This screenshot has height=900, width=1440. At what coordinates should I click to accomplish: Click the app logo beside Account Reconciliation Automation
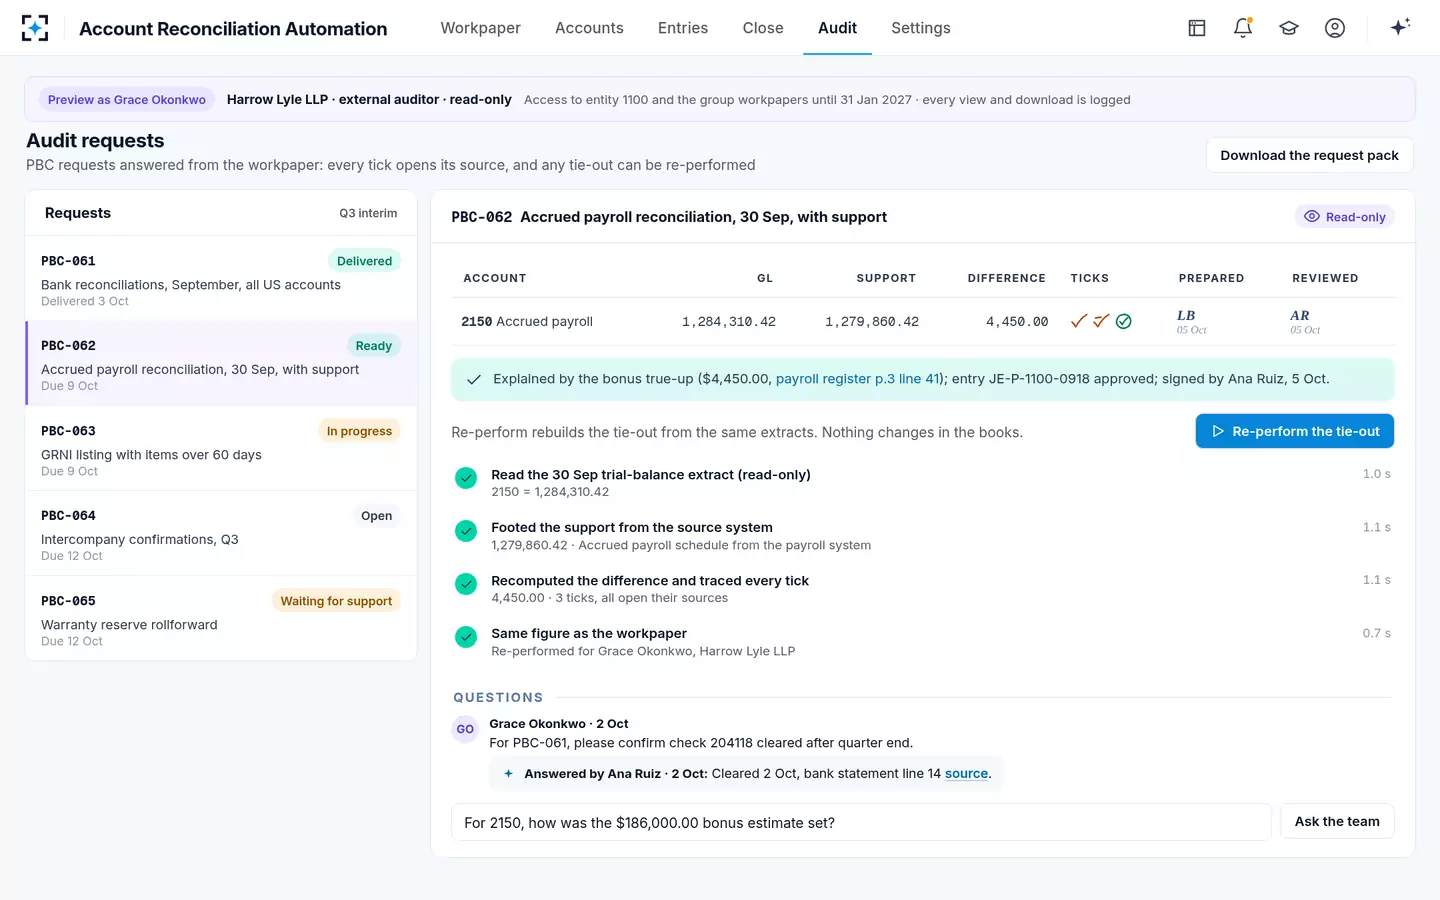tap(35, 28)
